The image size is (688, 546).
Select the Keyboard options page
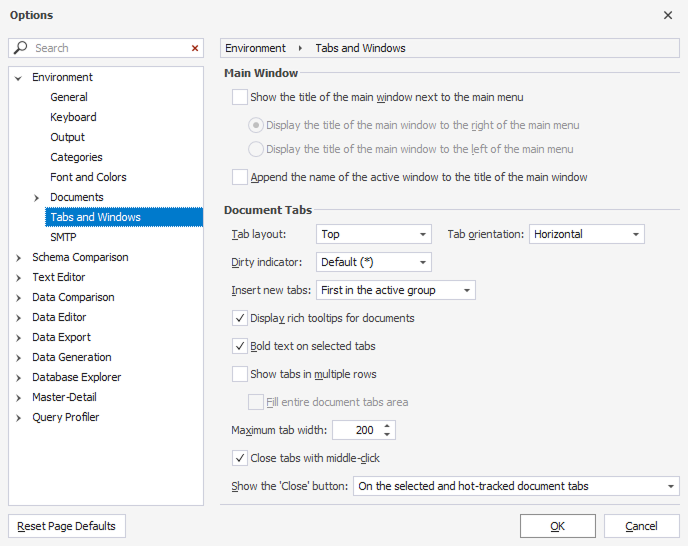tap(73, 117)
